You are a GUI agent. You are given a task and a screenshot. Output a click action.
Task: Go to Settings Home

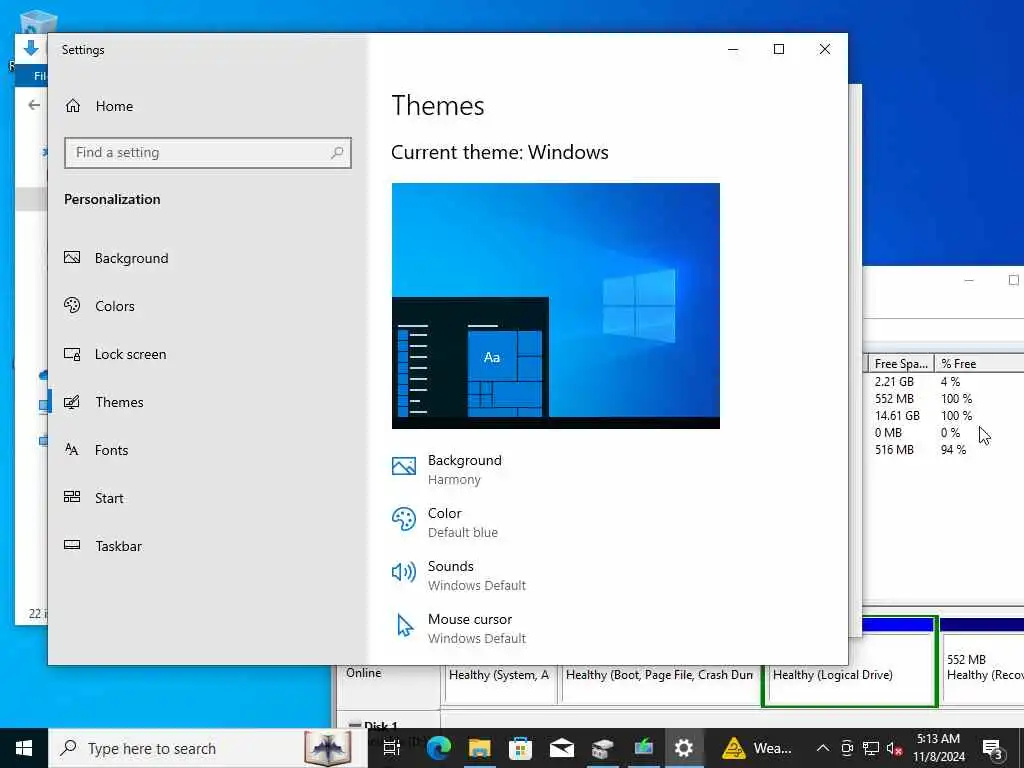99,106
